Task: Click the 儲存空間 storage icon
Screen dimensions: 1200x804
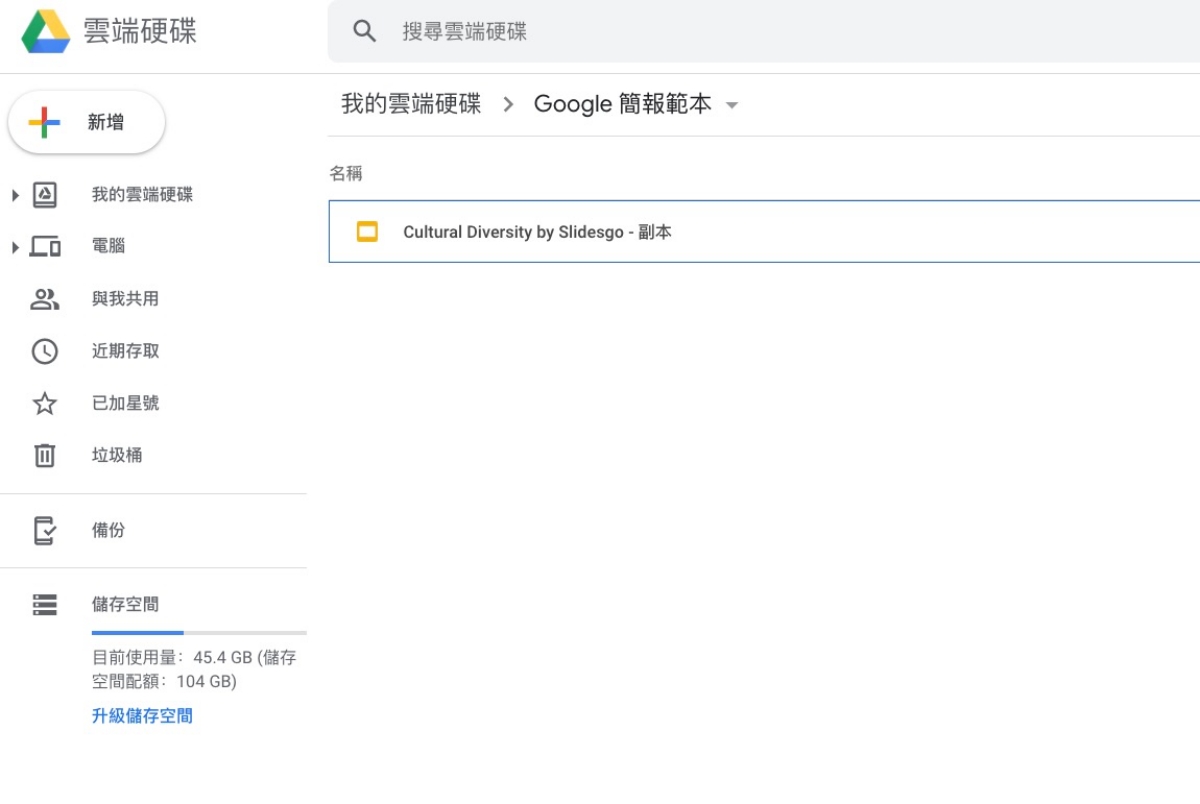Action: click(x=45, y=604)
